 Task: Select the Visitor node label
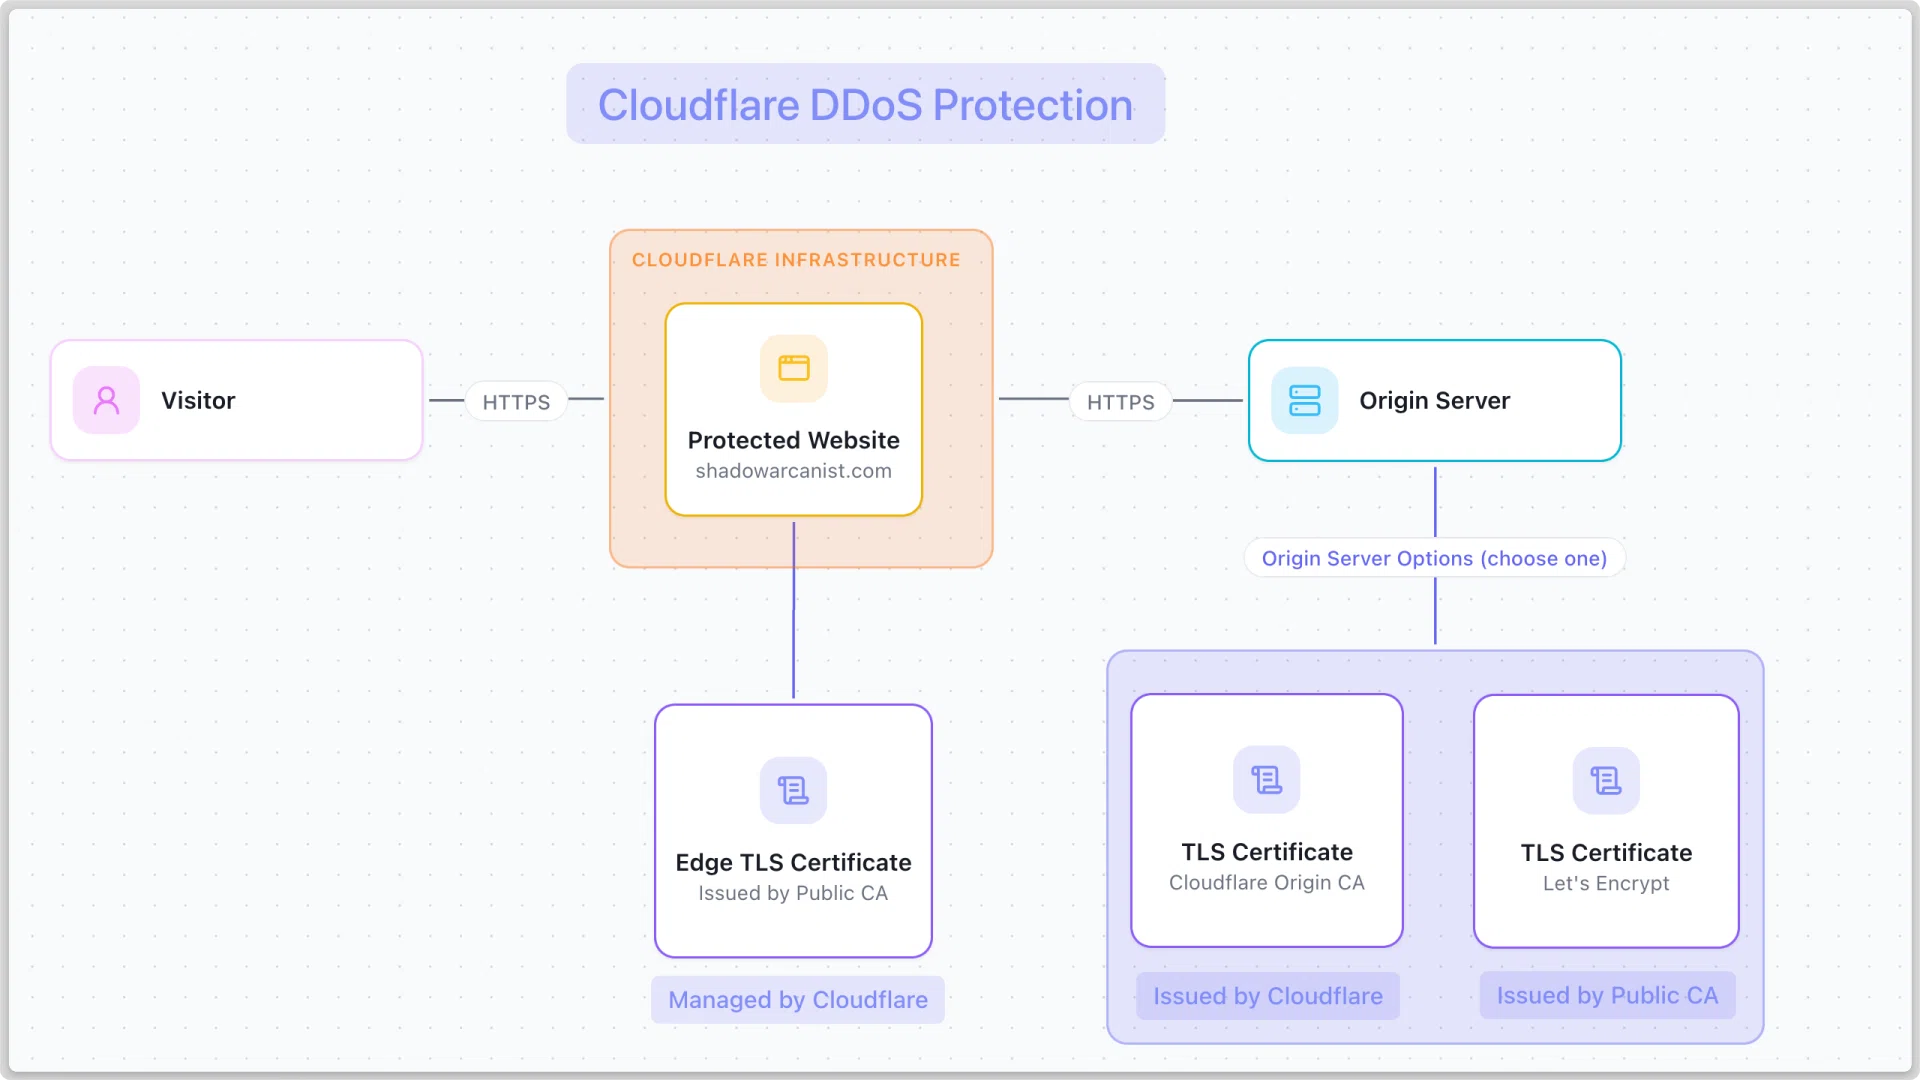(x=198, y=400)
